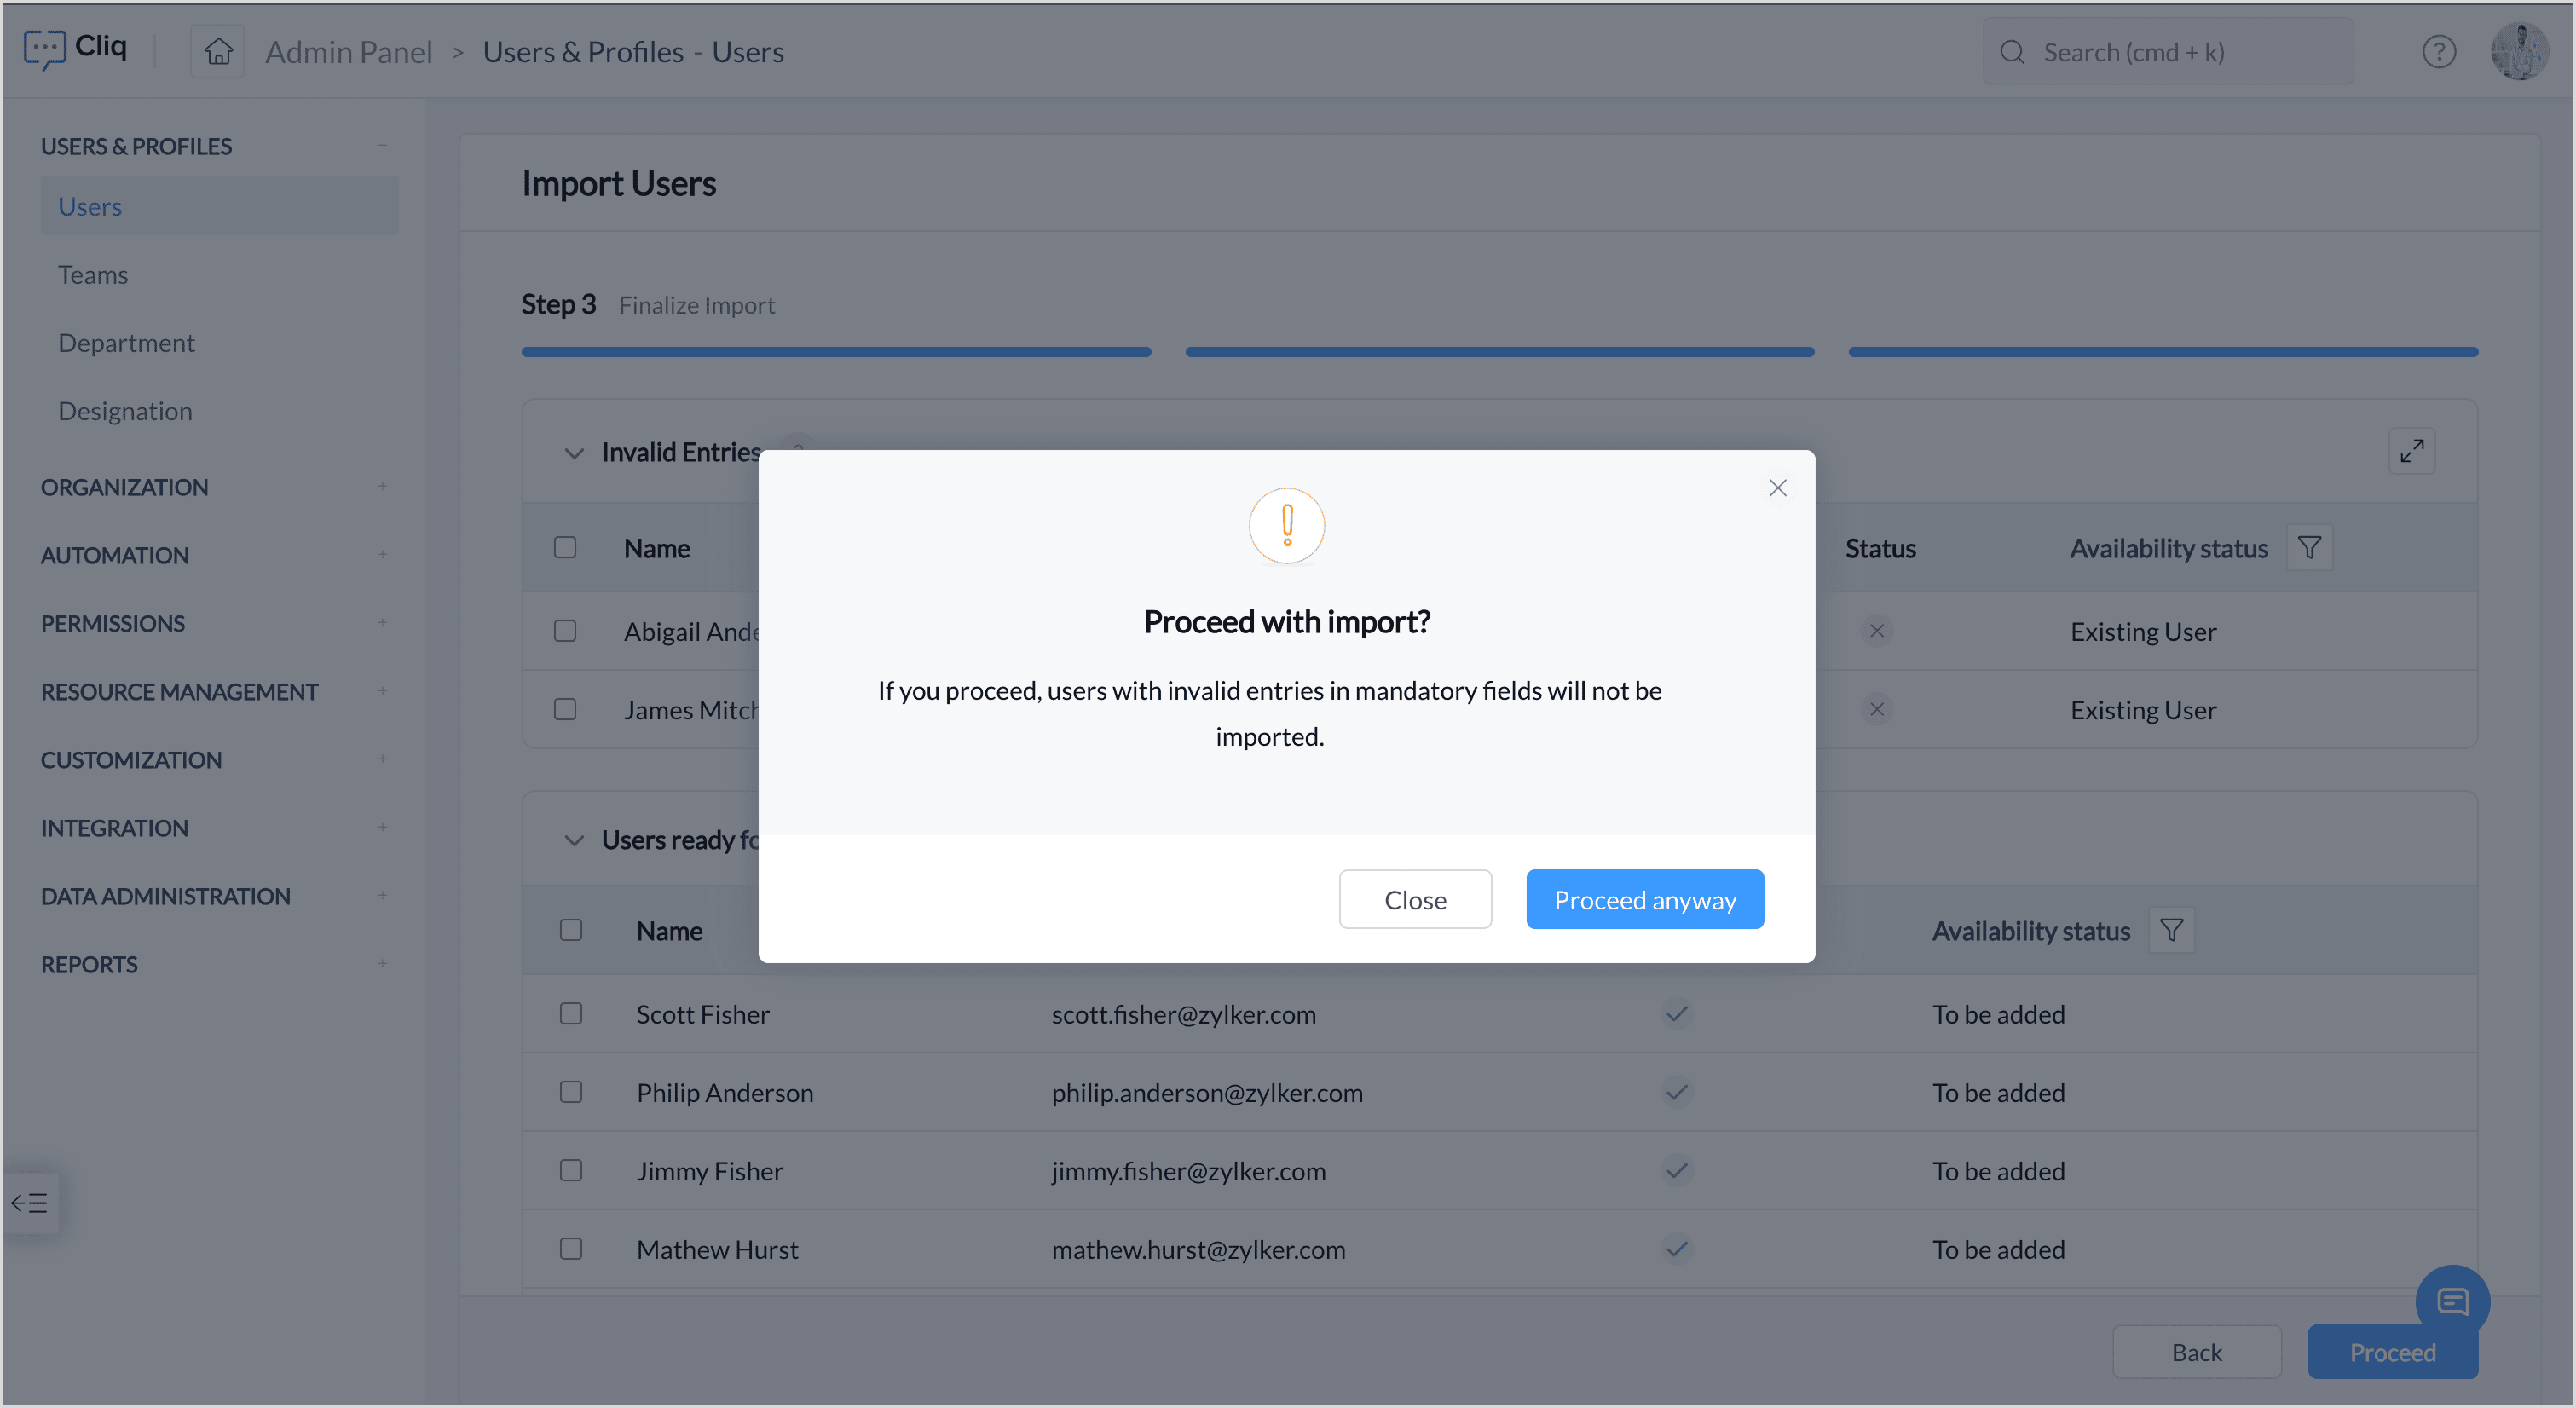Check the Philip Anderson checkbox
The width and height of the screenshot is (2576, 1408).
tap(571, 1092)
